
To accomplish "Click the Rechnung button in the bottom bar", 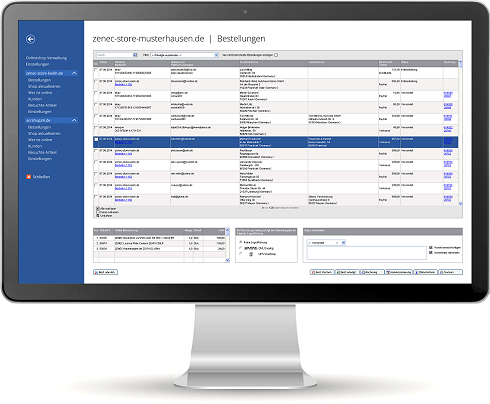I will [372, 272].
